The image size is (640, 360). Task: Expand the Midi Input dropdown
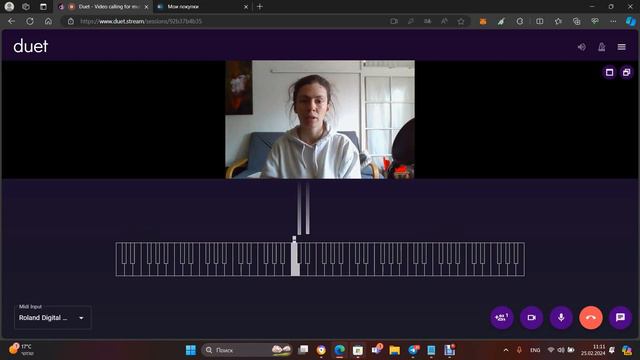[x=53, y=318]
